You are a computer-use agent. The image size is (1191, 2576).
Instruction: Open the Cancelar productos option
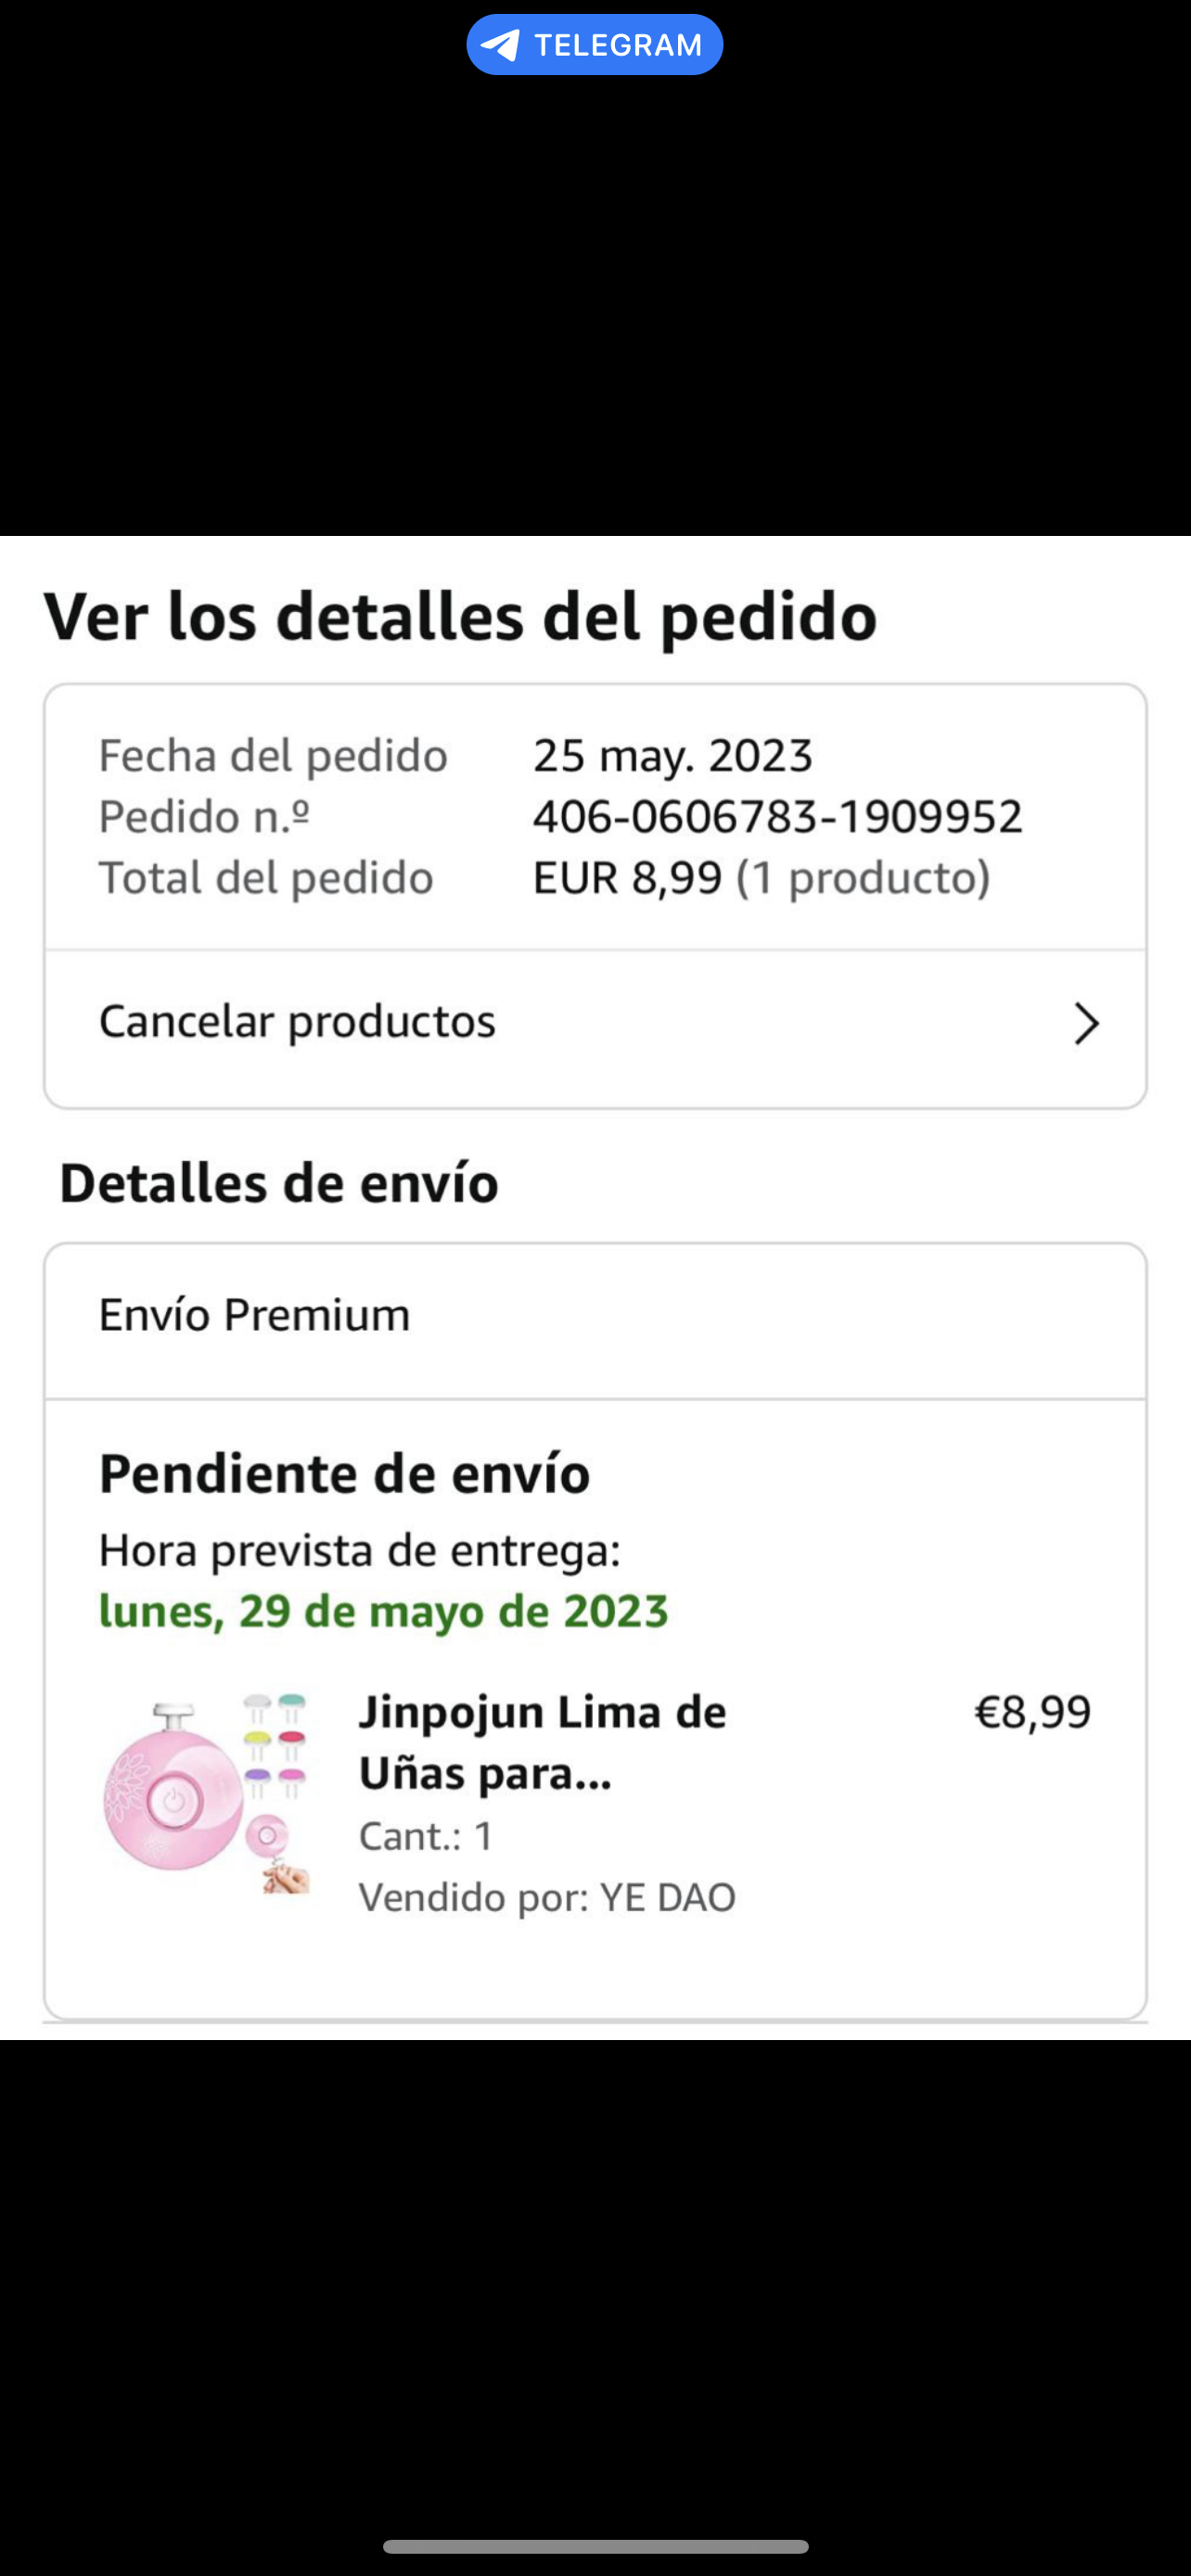(297, 1022)
